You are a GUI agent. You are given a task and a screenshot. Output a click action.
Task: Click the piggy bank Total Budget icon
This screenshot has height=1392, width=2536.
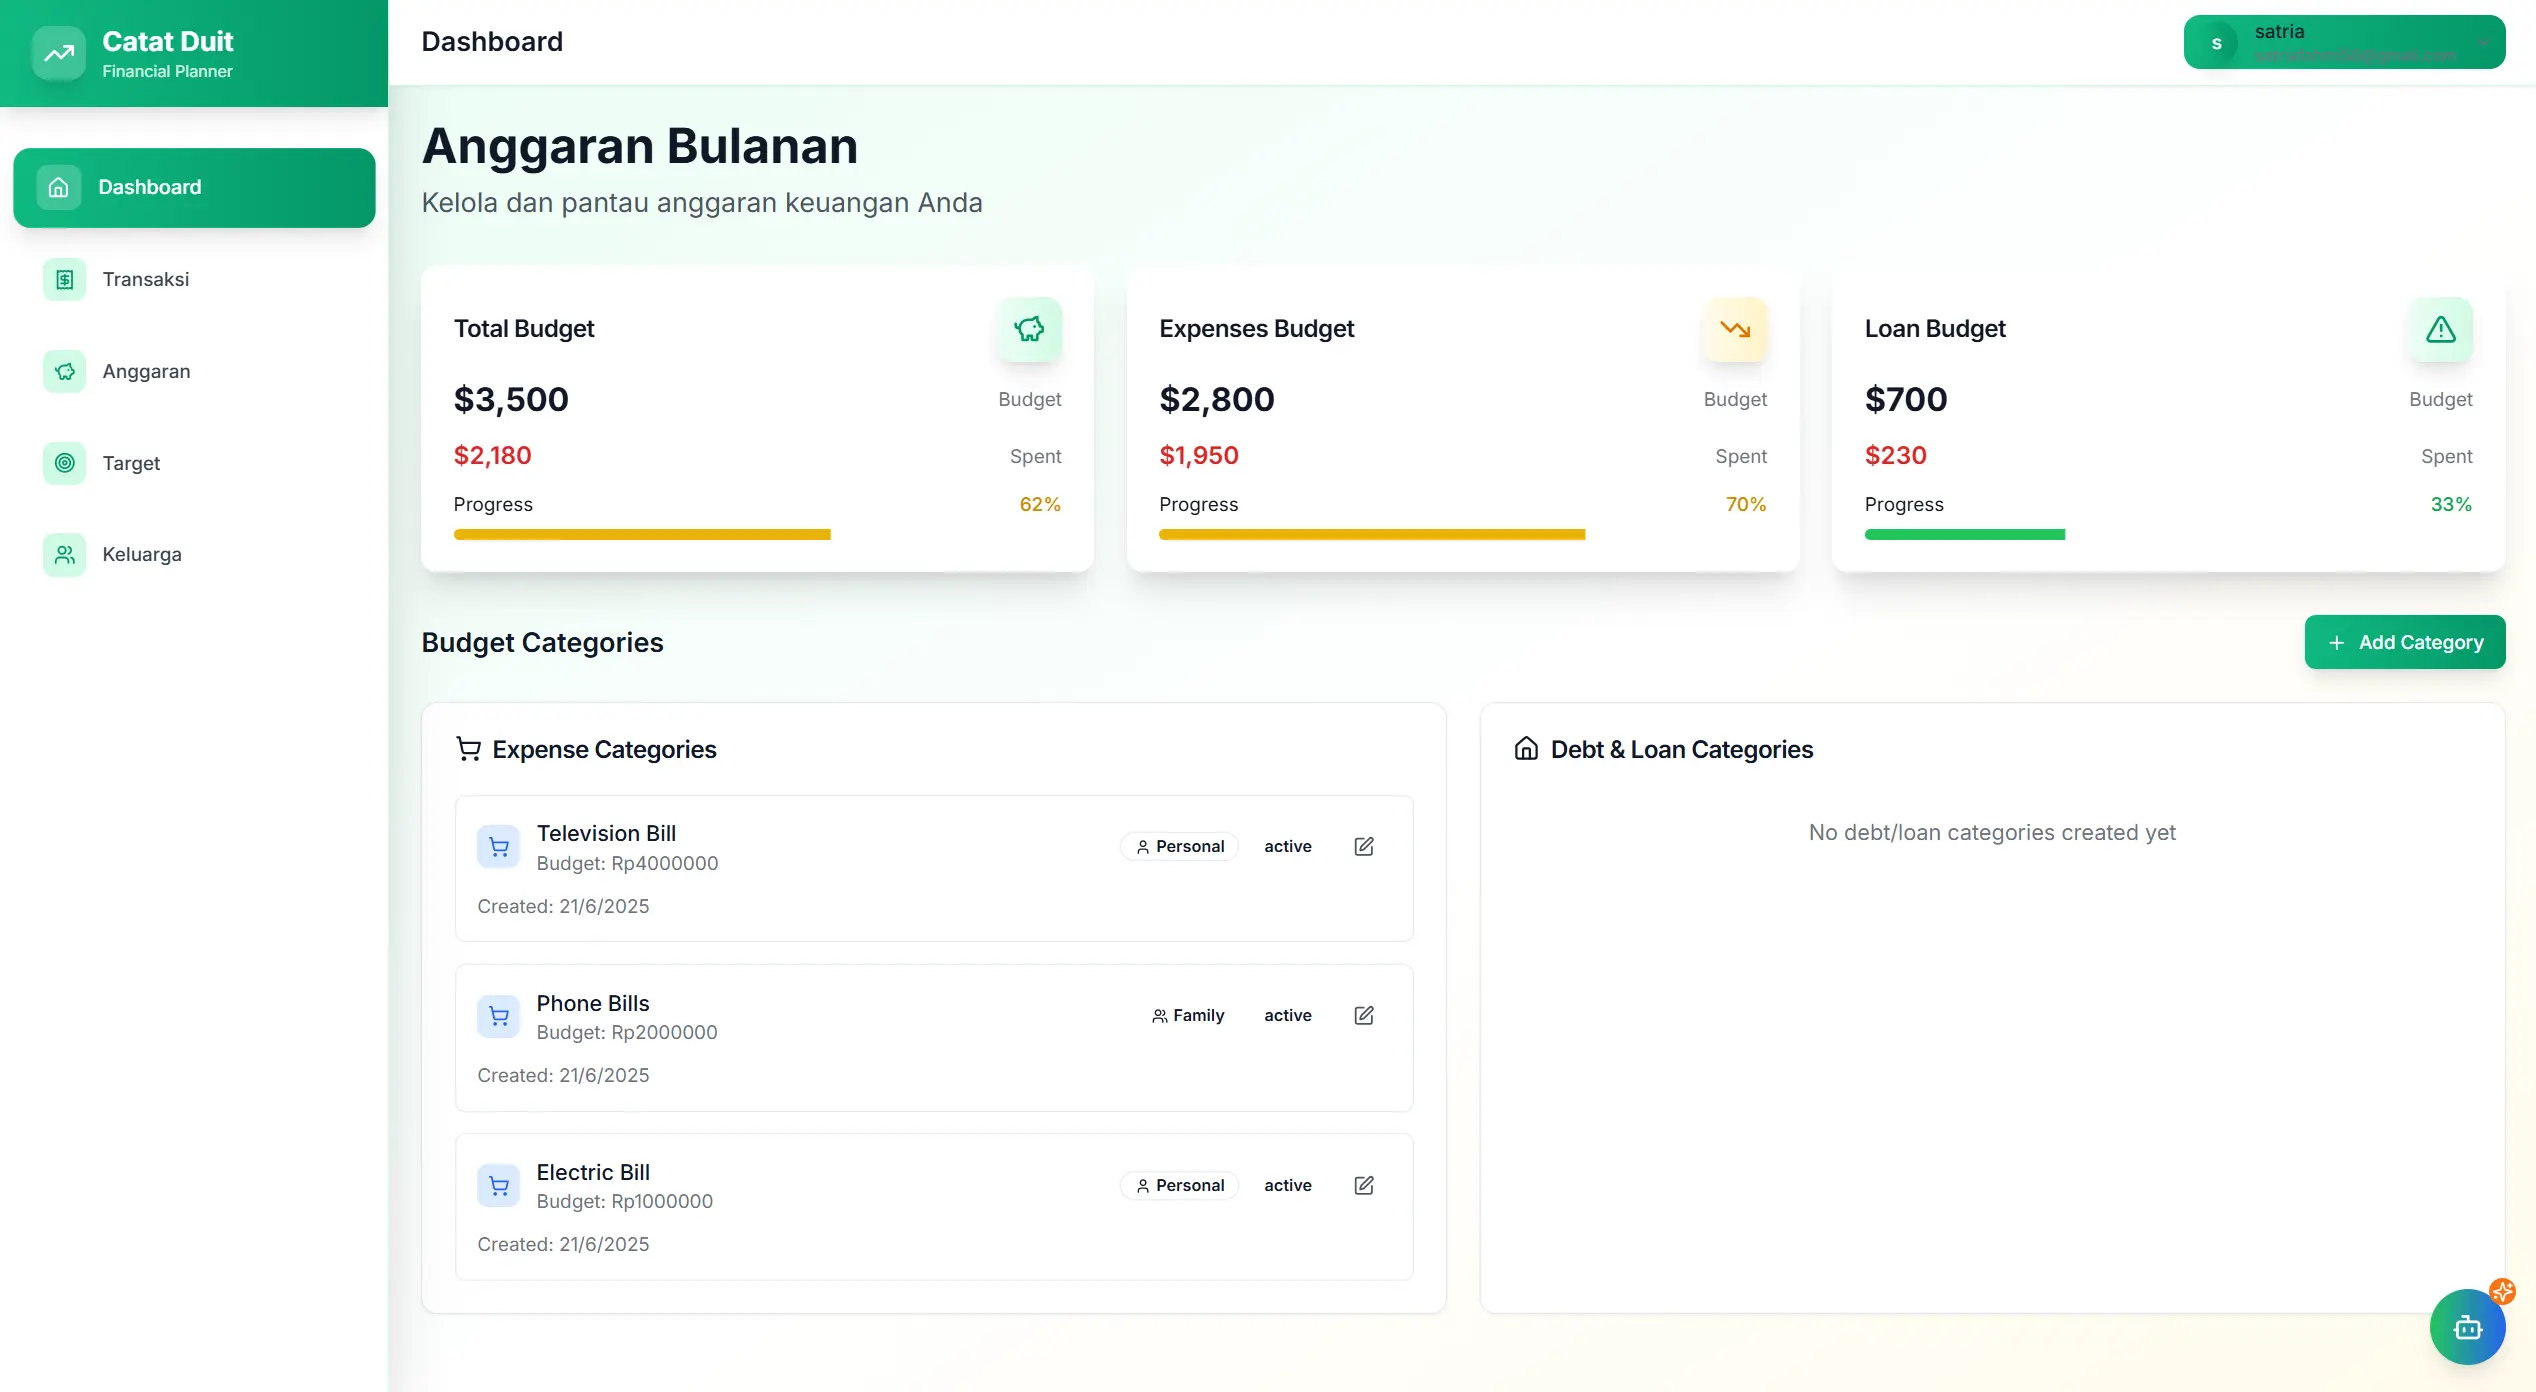[x=1029, y=329]
